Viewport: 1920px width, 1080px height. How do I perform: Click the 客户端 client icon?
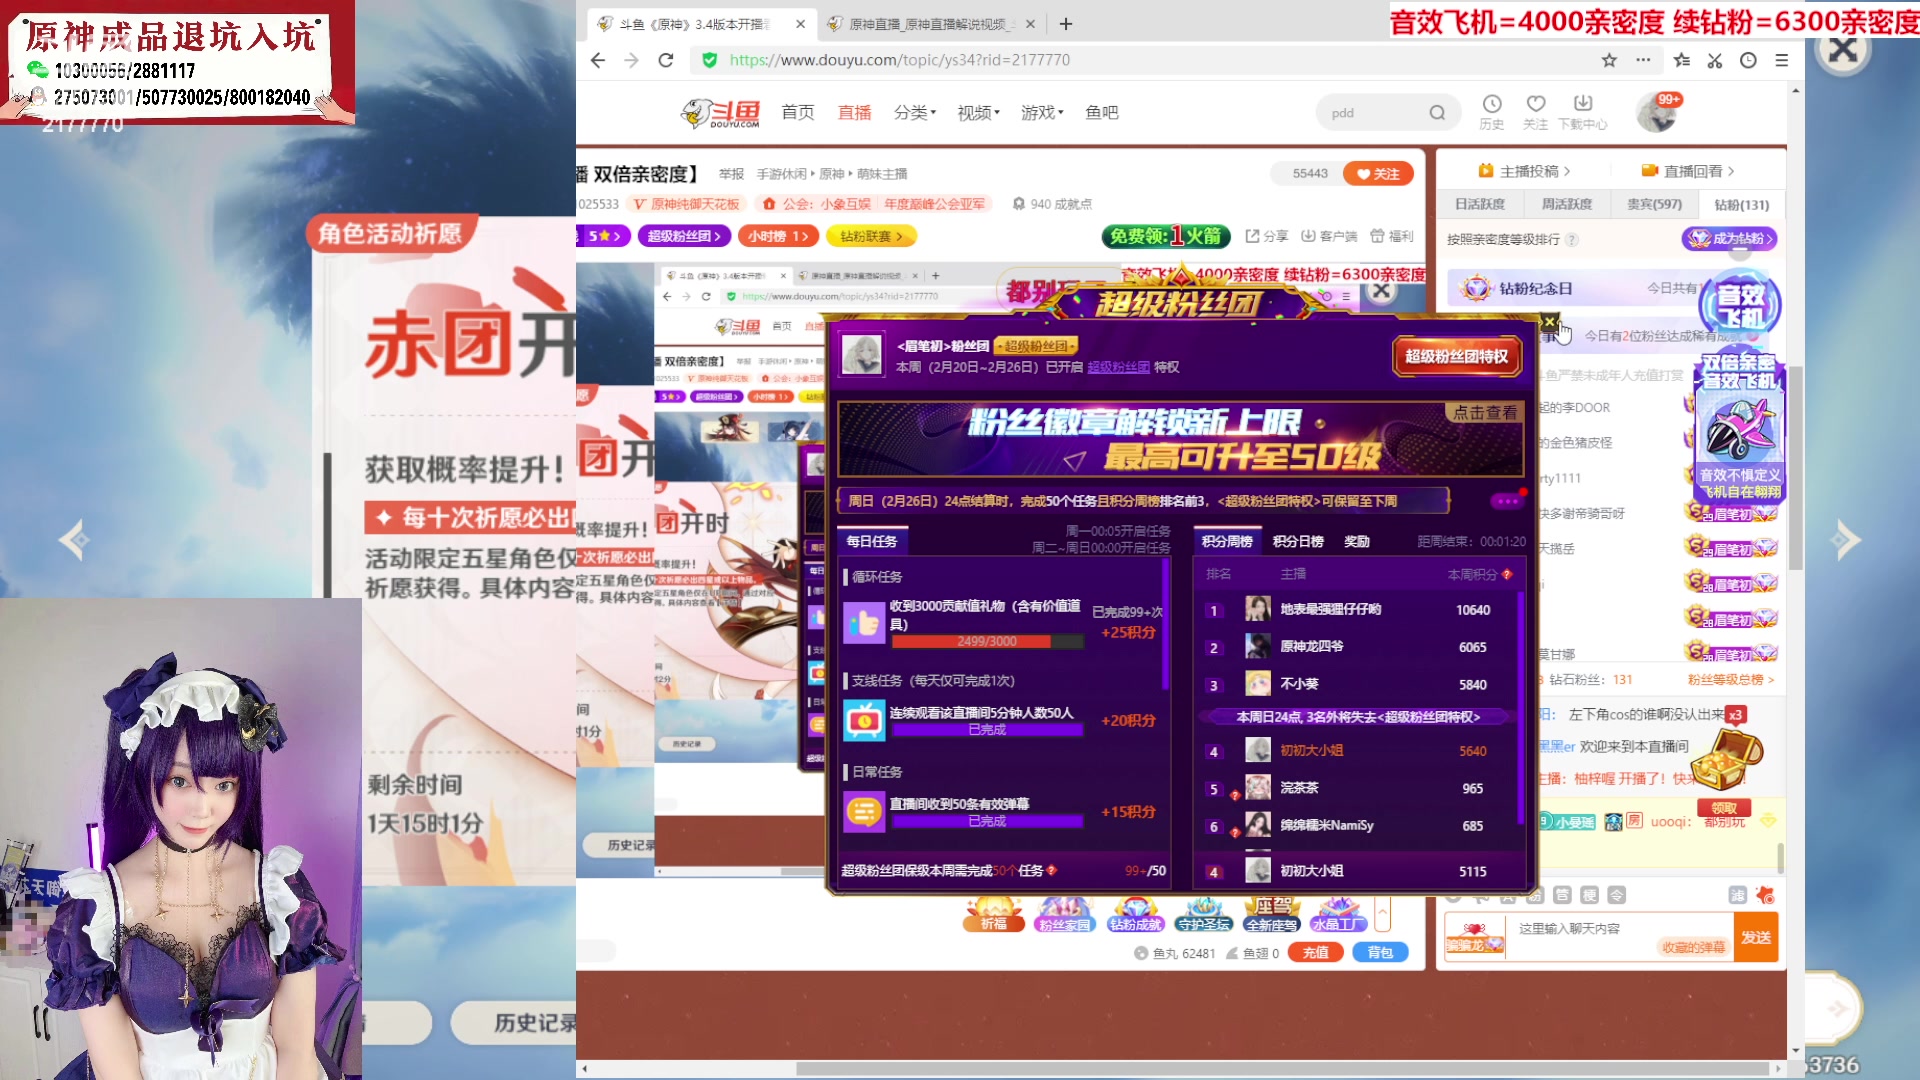pos(1329,236)
